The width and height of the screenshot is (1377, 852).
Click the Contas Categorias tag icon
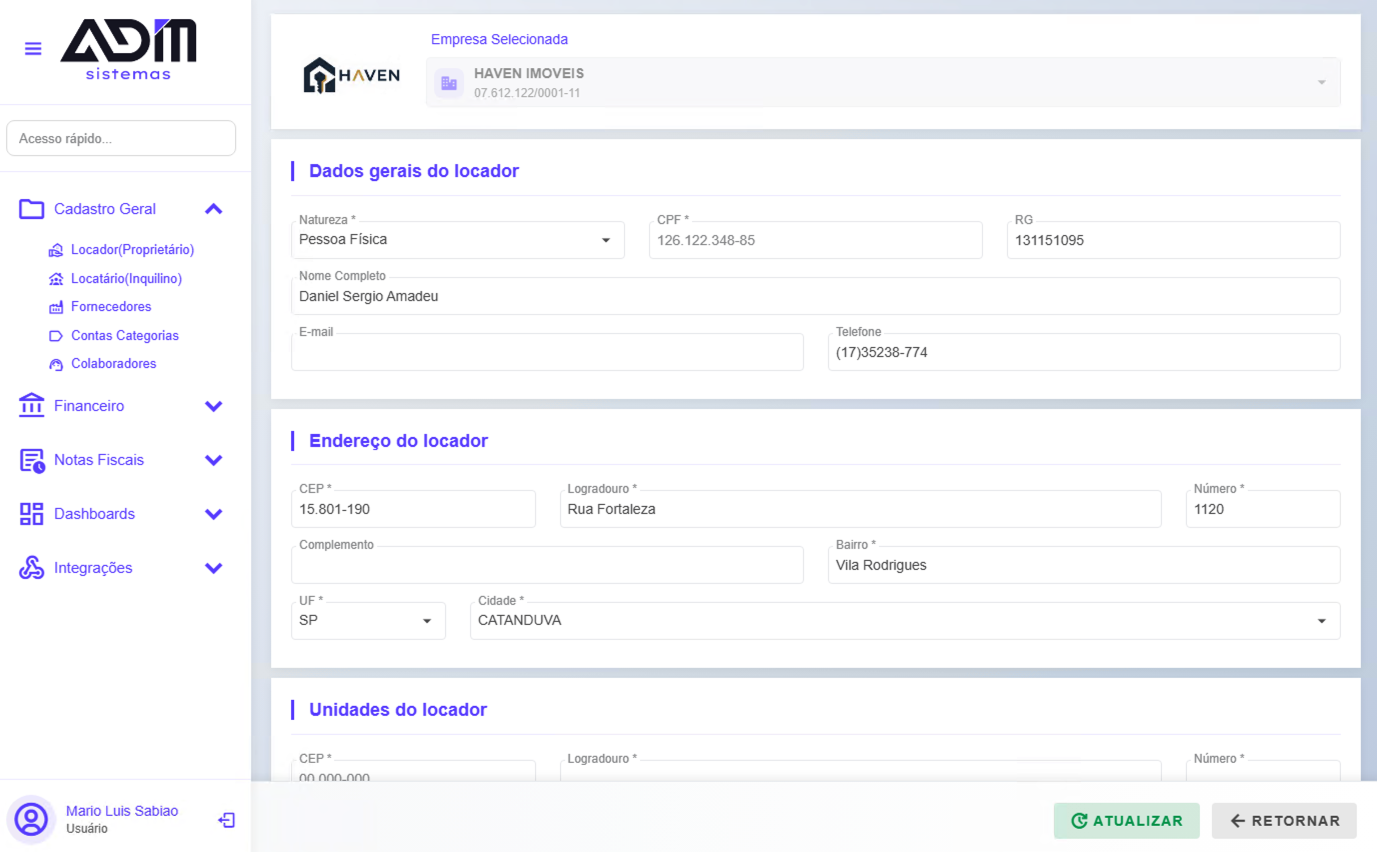(x=56, y=336)
